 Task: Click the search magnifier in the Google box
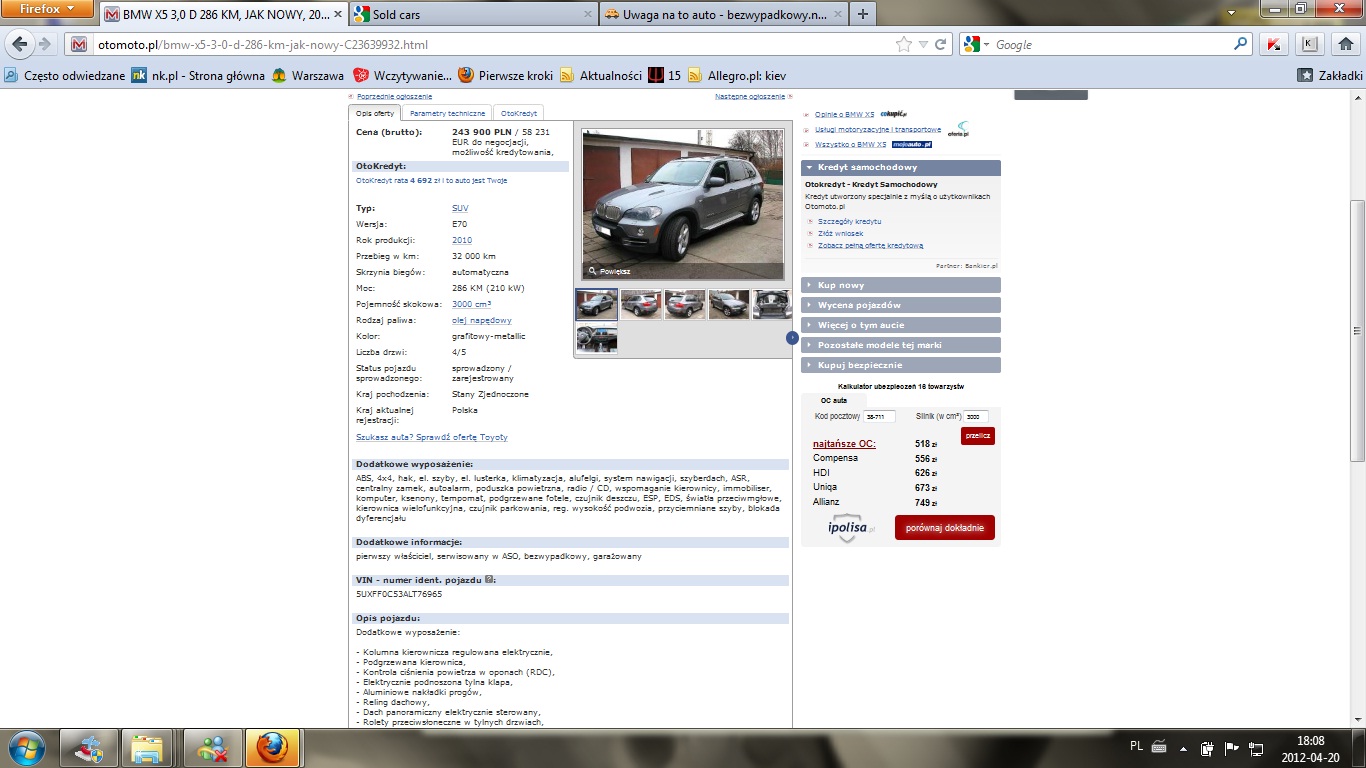pyautogui.click(x=1240, y=44)
